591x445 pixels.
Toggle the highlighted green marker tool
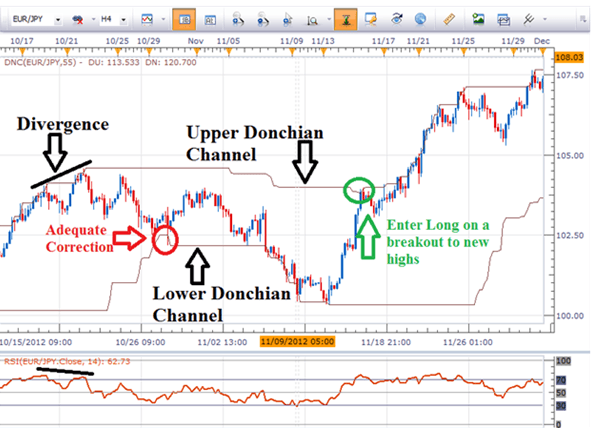pos(346,19)
